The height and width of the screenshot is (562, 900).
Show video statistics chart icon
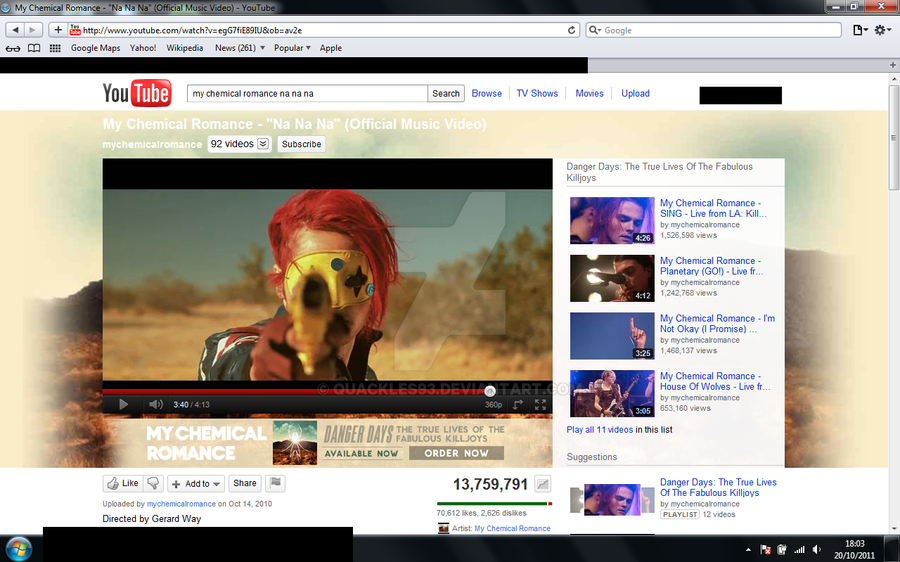pyautogui.click(x=542, y=484)
